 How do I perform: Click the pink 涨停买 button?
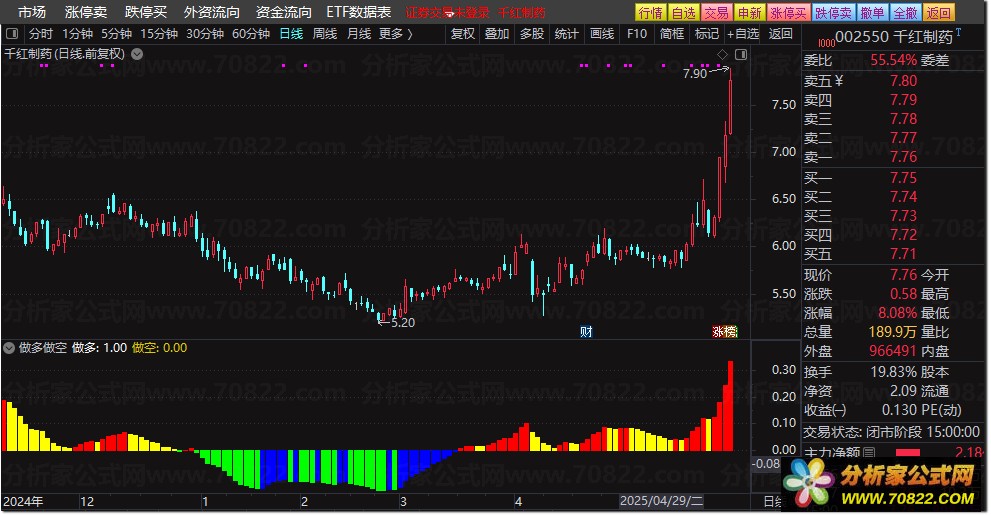click(x=788, y=13)
